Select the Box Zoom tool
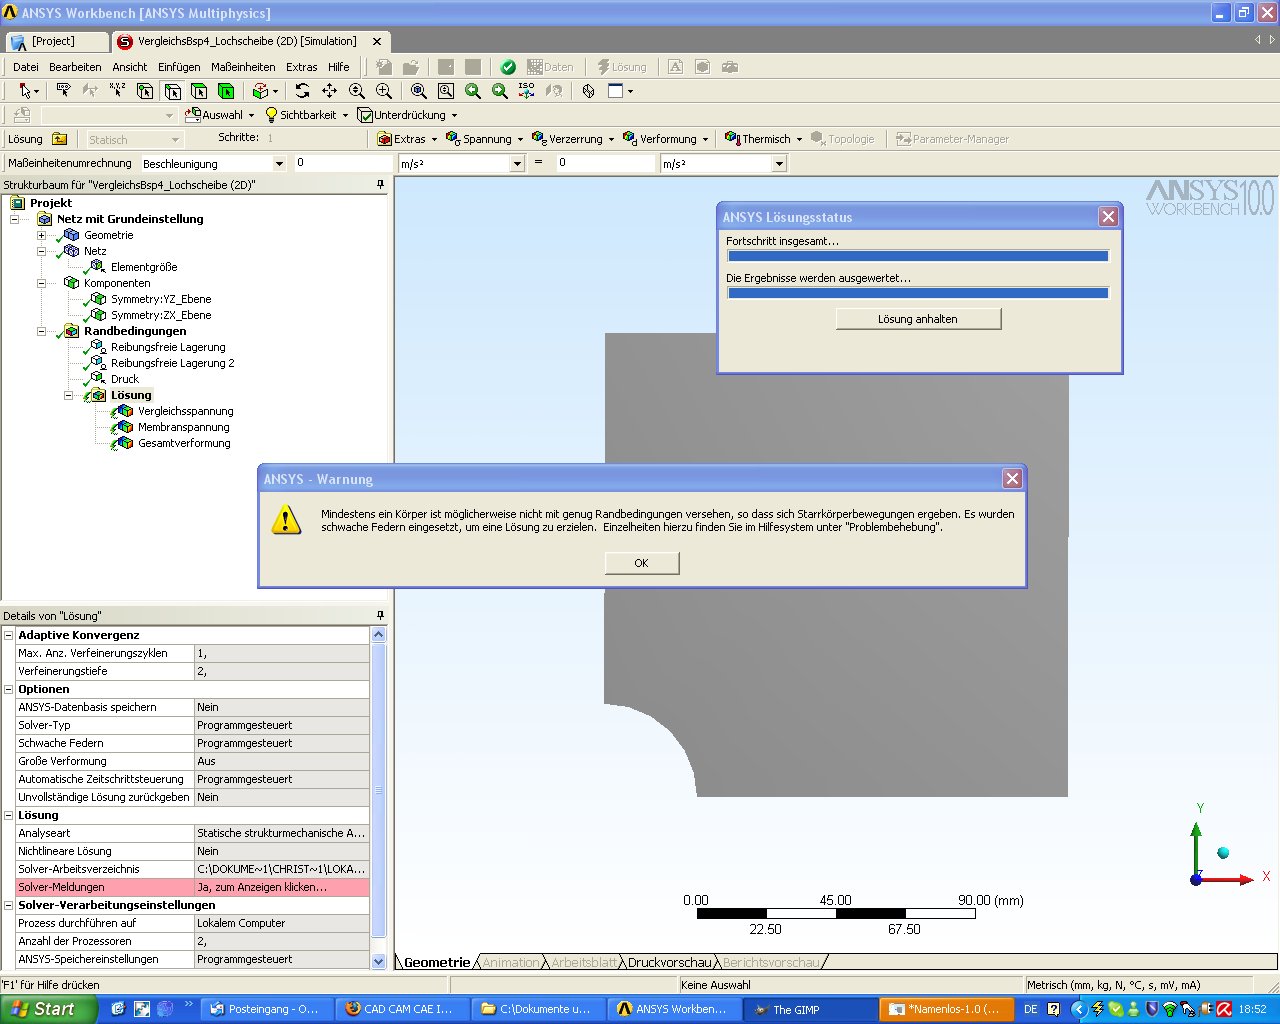Viewport: 1280px width, 1024px height. click(x=384, y=91)
